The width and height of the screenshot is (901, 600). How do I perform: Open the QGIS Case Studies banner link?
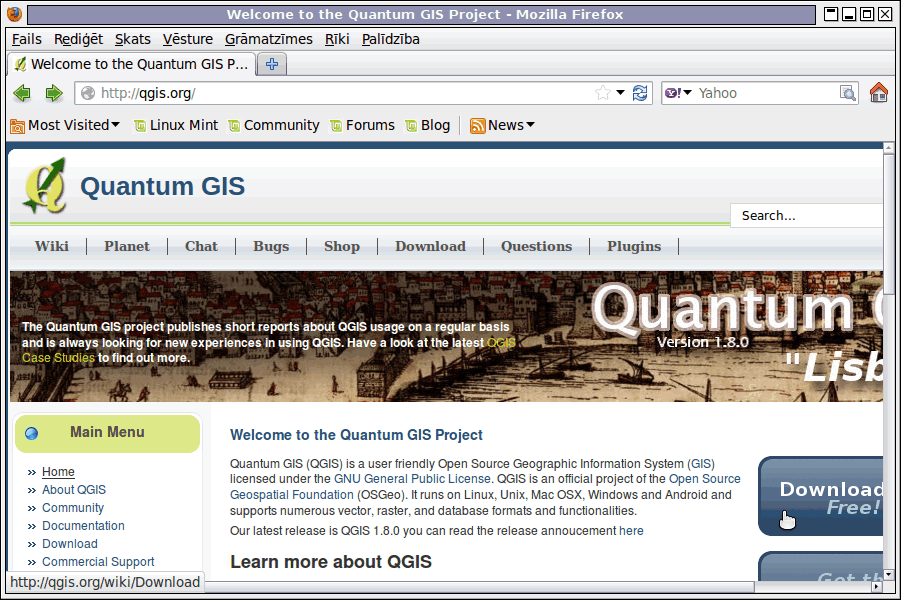pyautogui.click(x=59, y=358)
